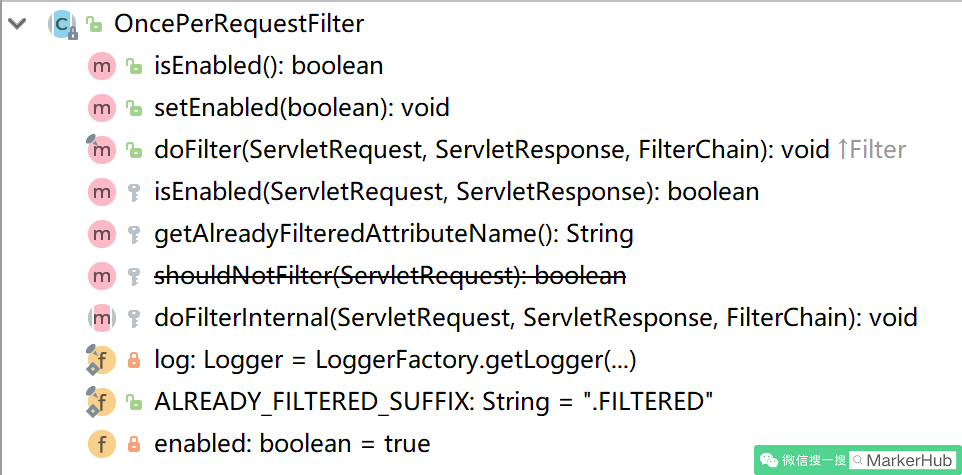
Task: Select setEnabled(boolean): void method
Action: [x=302, y=108]
